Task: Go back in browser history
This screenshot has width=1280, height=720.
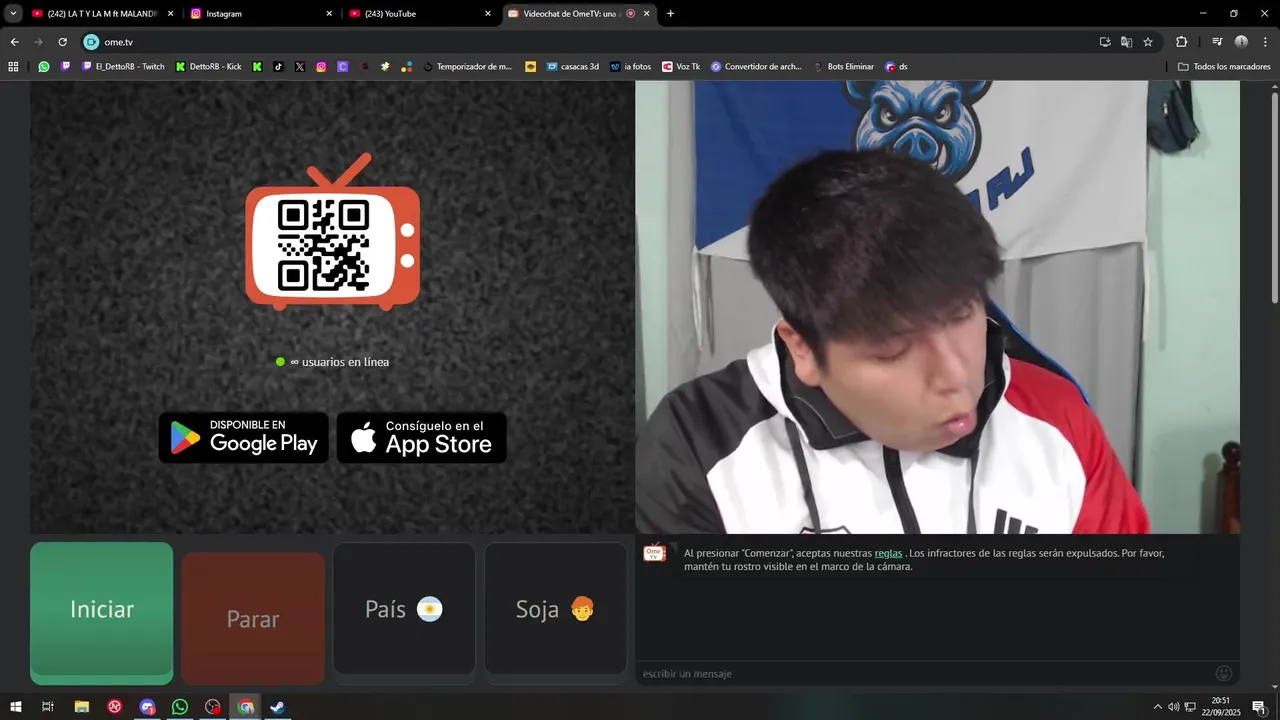Action: click(x=14, y=42)
